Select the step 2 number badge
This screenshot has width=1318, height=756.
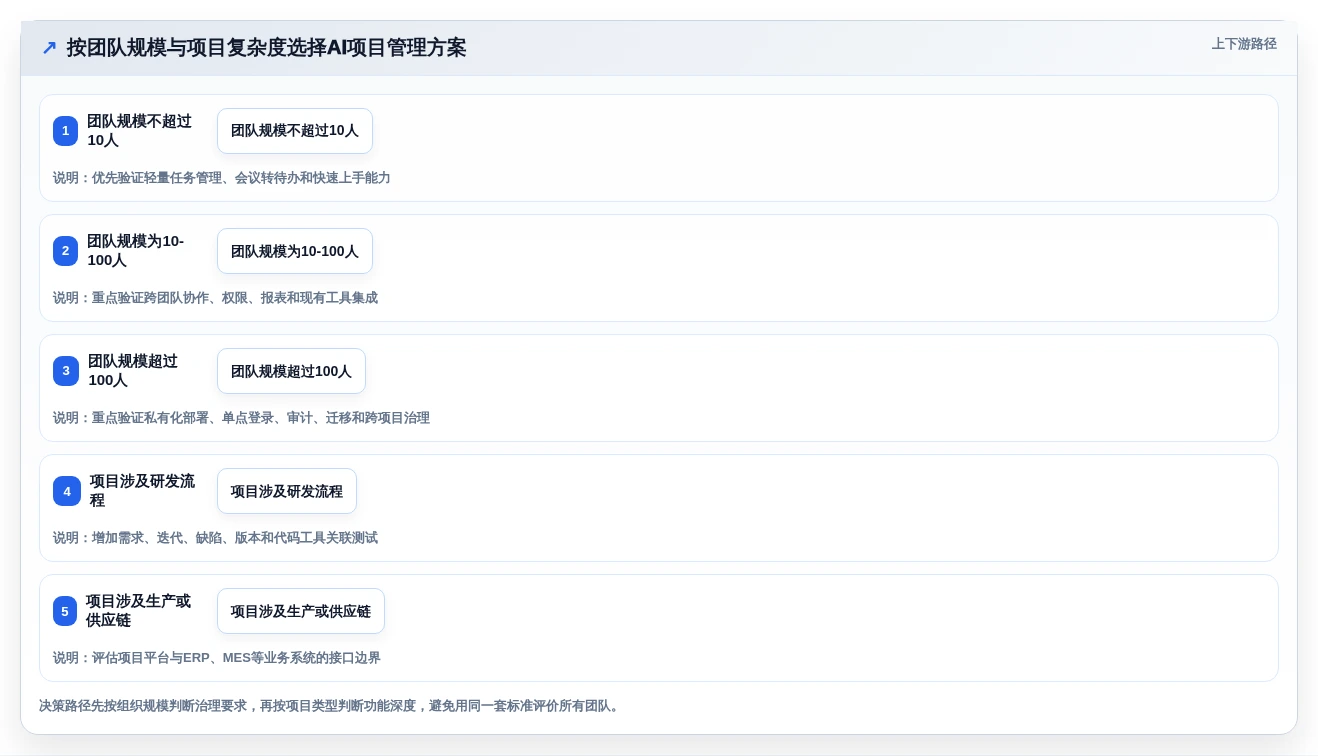click(x=65, y=251)
